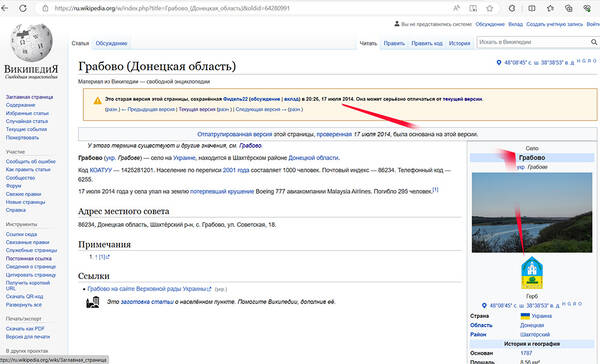Click the settlement stub icon
The image size is (600, 364).
click(93, 302)
